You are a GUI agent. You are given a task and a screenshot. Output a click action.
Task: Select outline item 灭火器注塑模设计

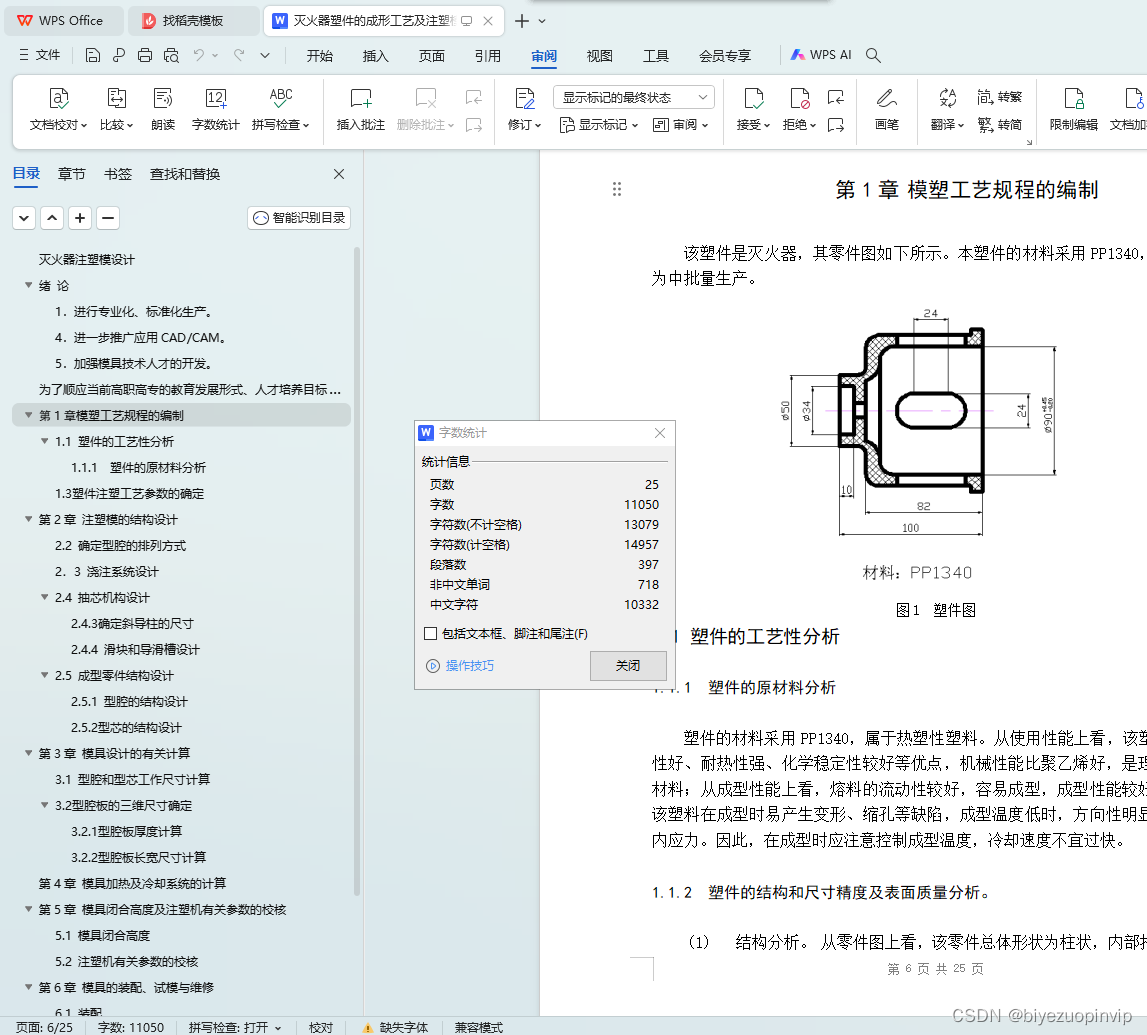coord(86,260)
